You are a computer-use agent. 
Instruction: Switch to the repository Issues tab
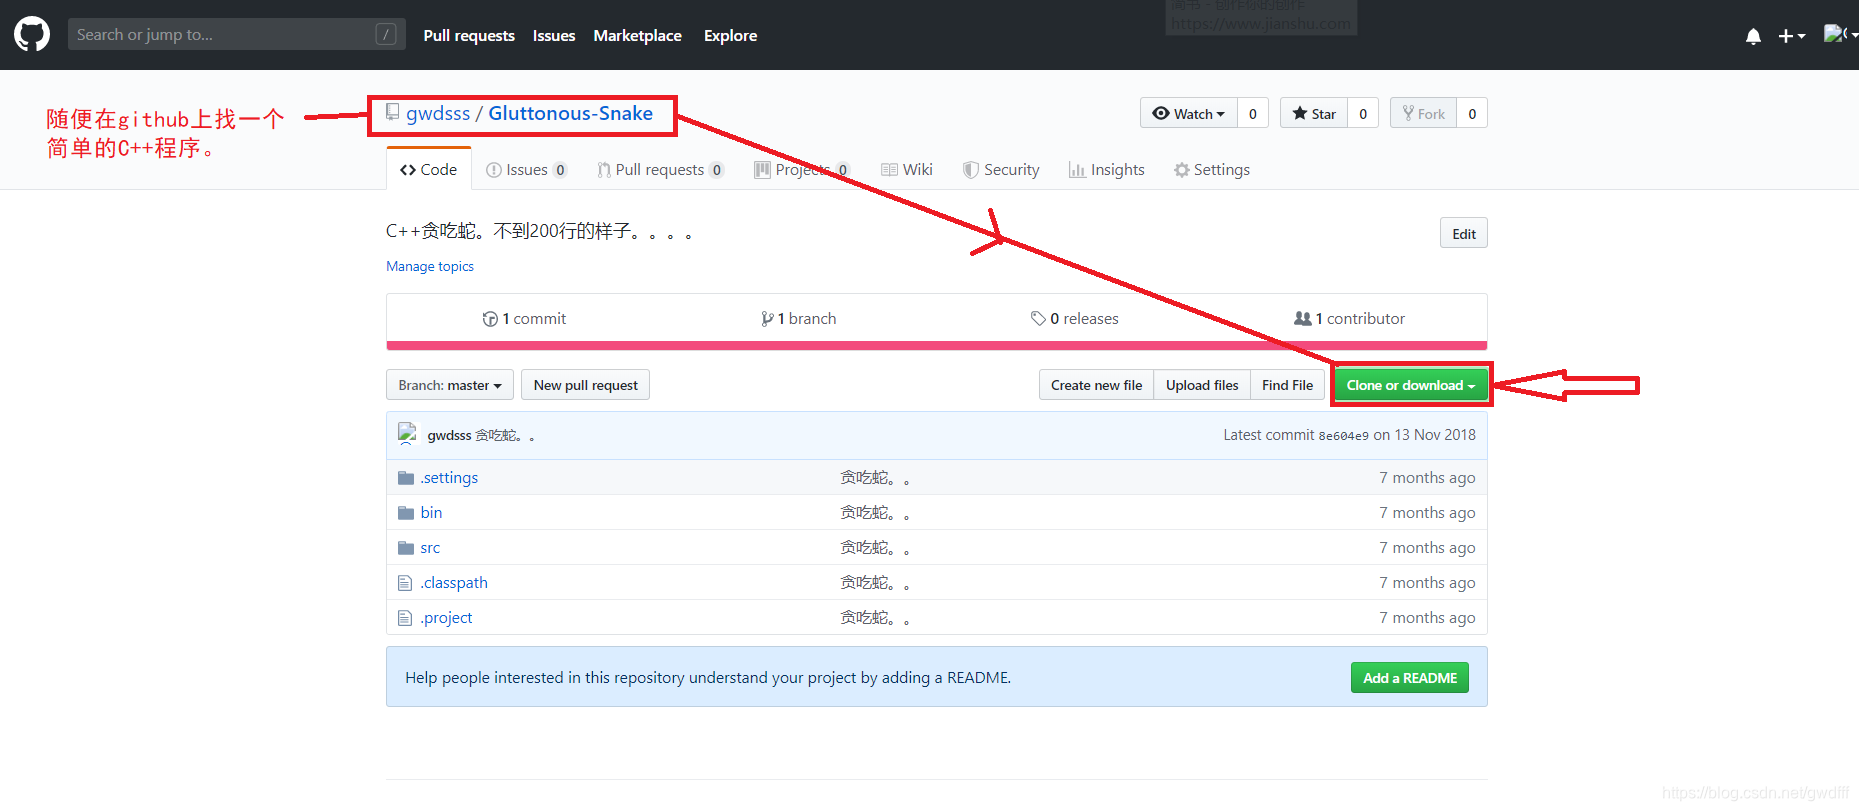point(527,169)
